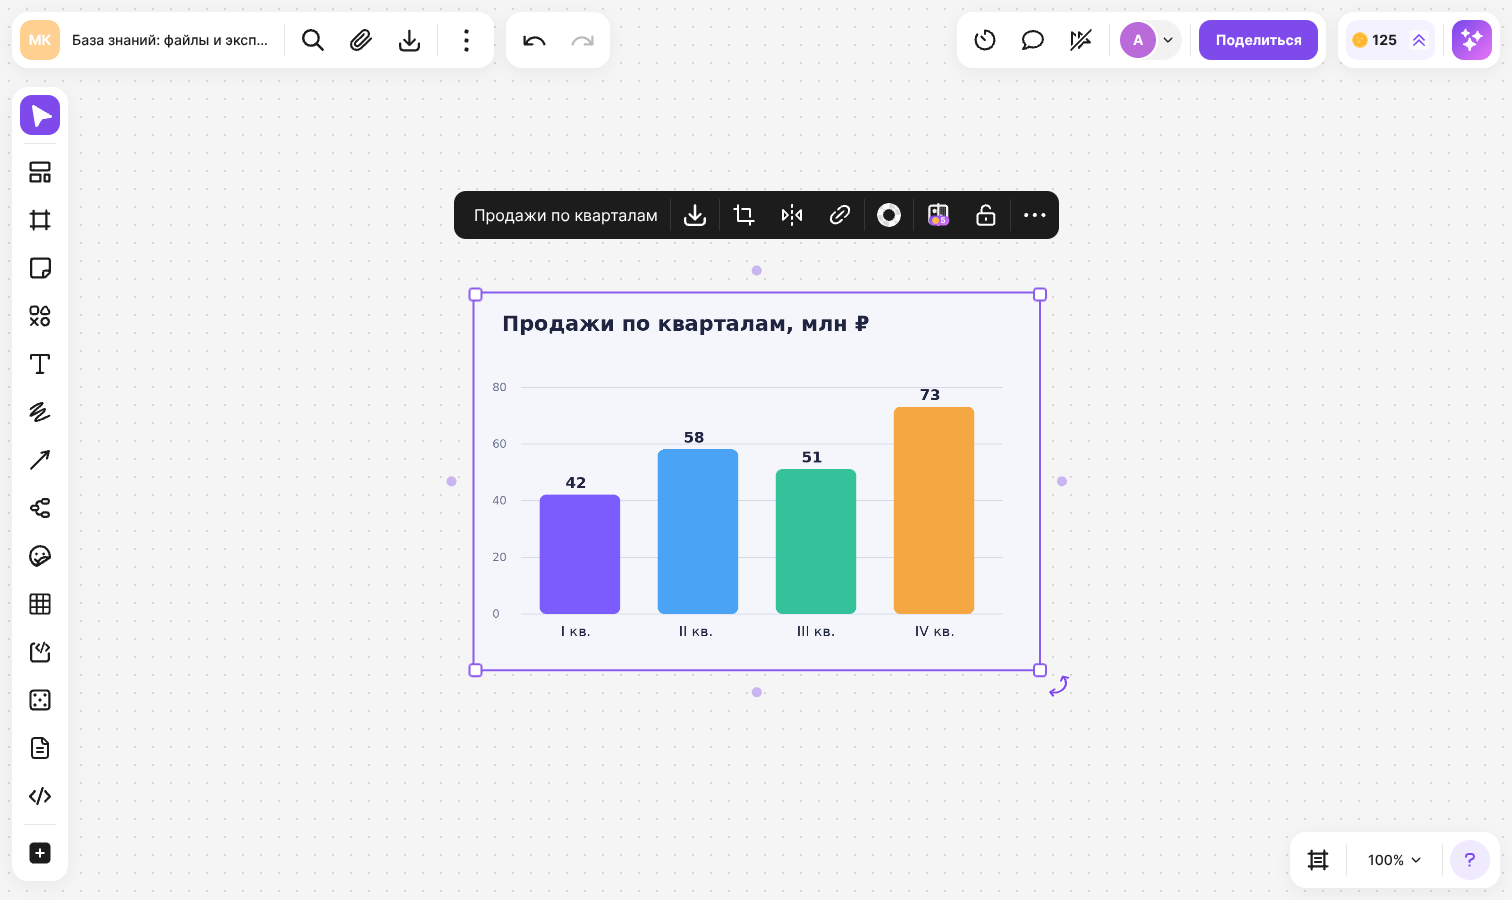This screenshot has width=1512, height=900.
Task: Export the board using top download icon
Action: [x=409, y=40]
